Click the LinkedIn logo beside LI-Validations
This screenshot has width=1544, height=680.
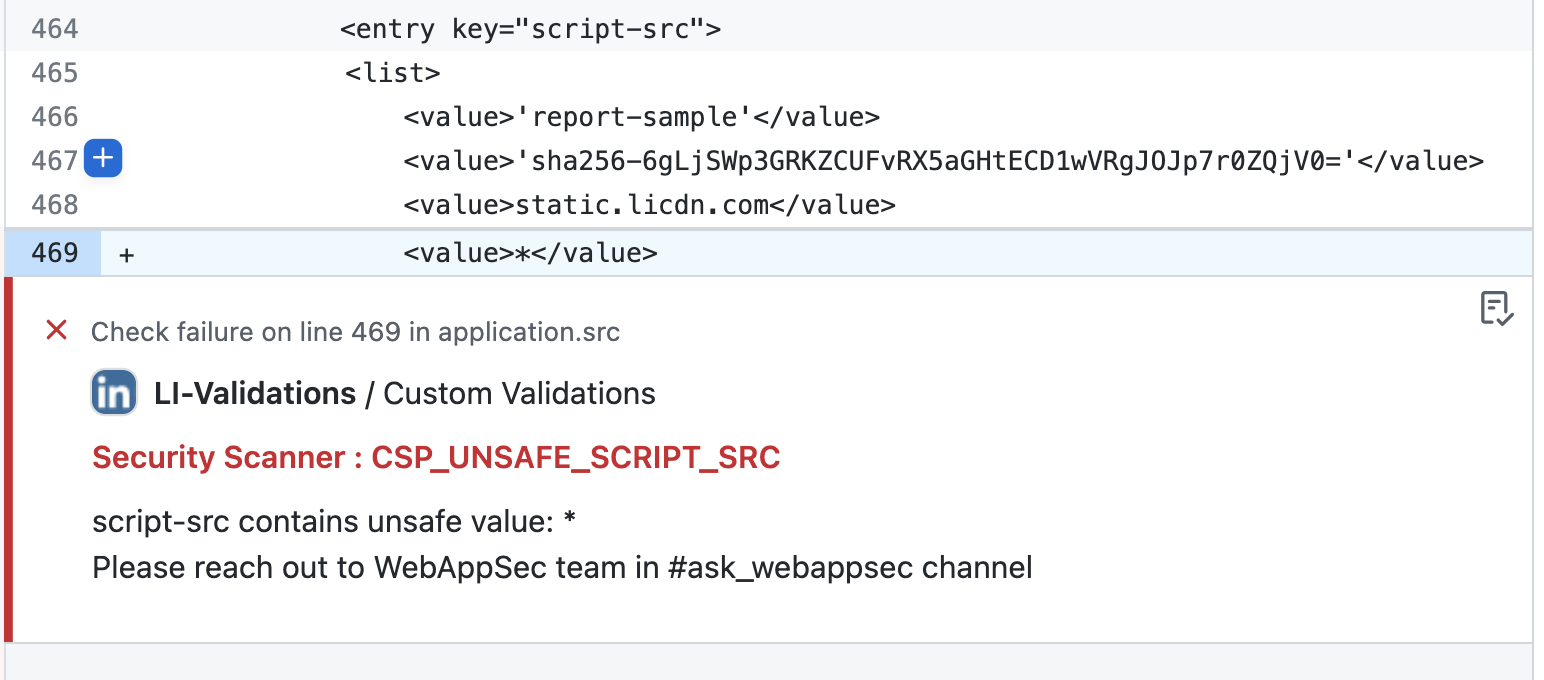click(114, 393)
